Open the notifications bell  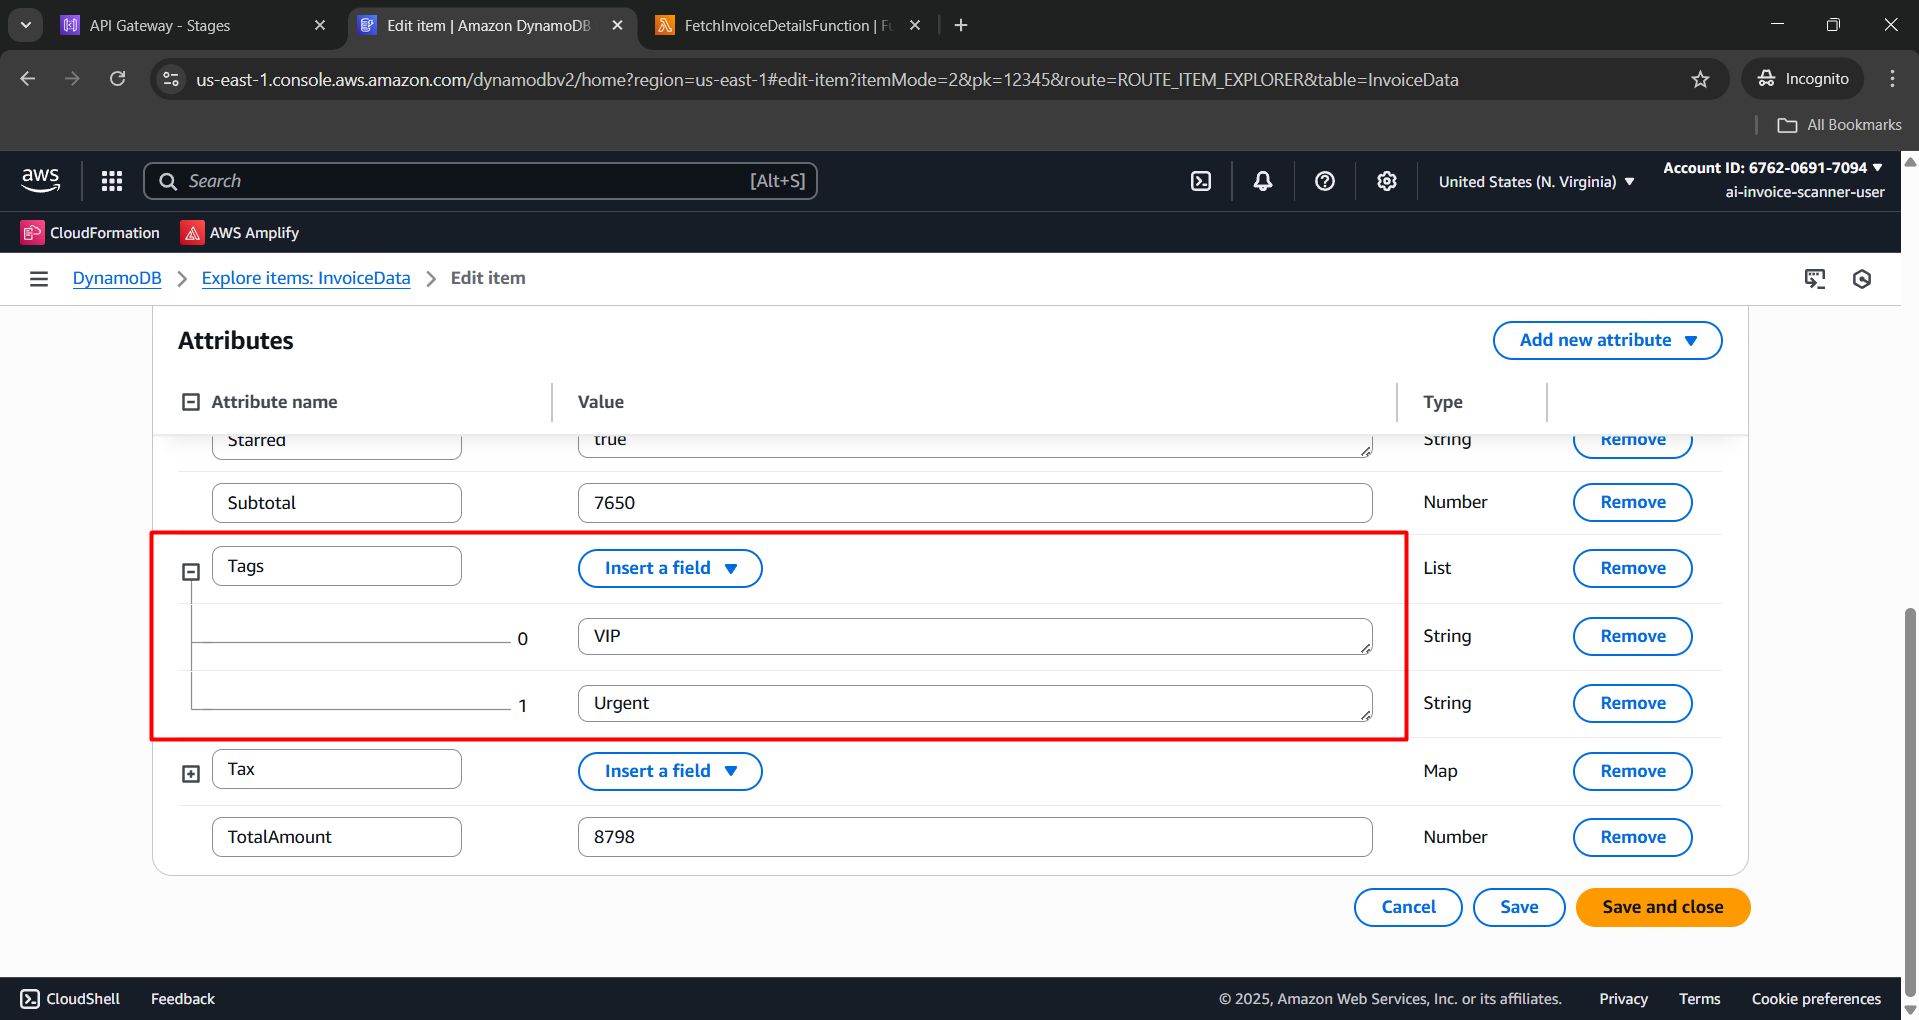(x=1262, y=181)
